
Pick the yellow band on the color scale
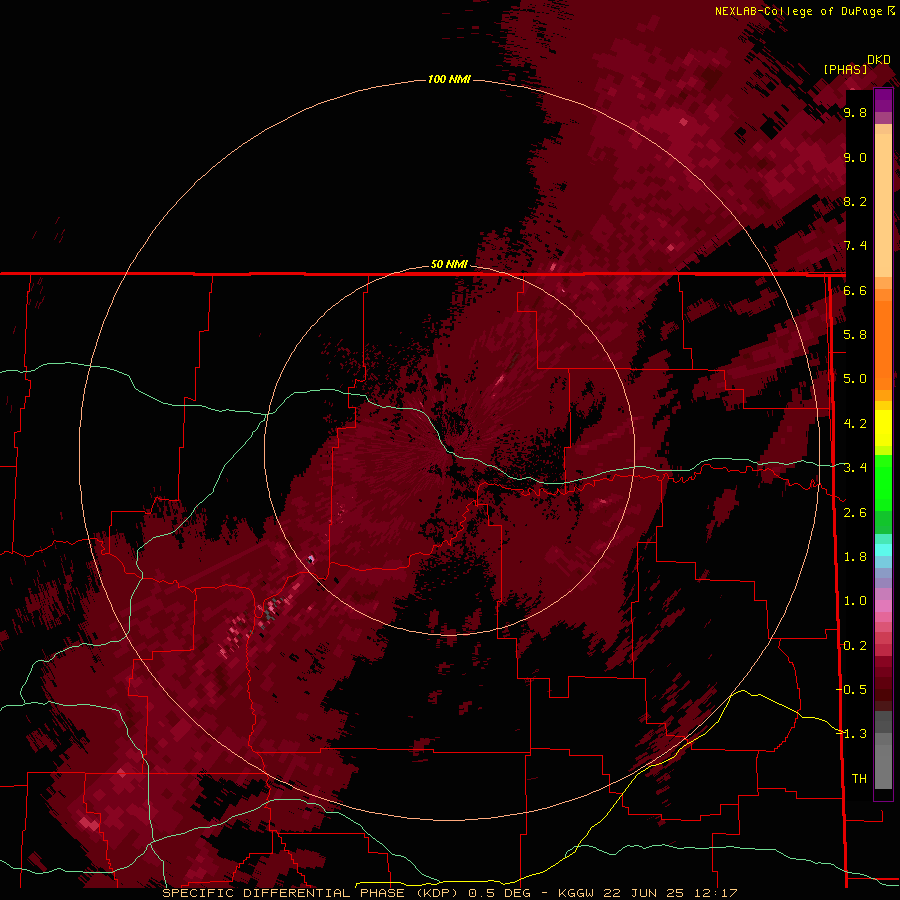click(883, 428)
